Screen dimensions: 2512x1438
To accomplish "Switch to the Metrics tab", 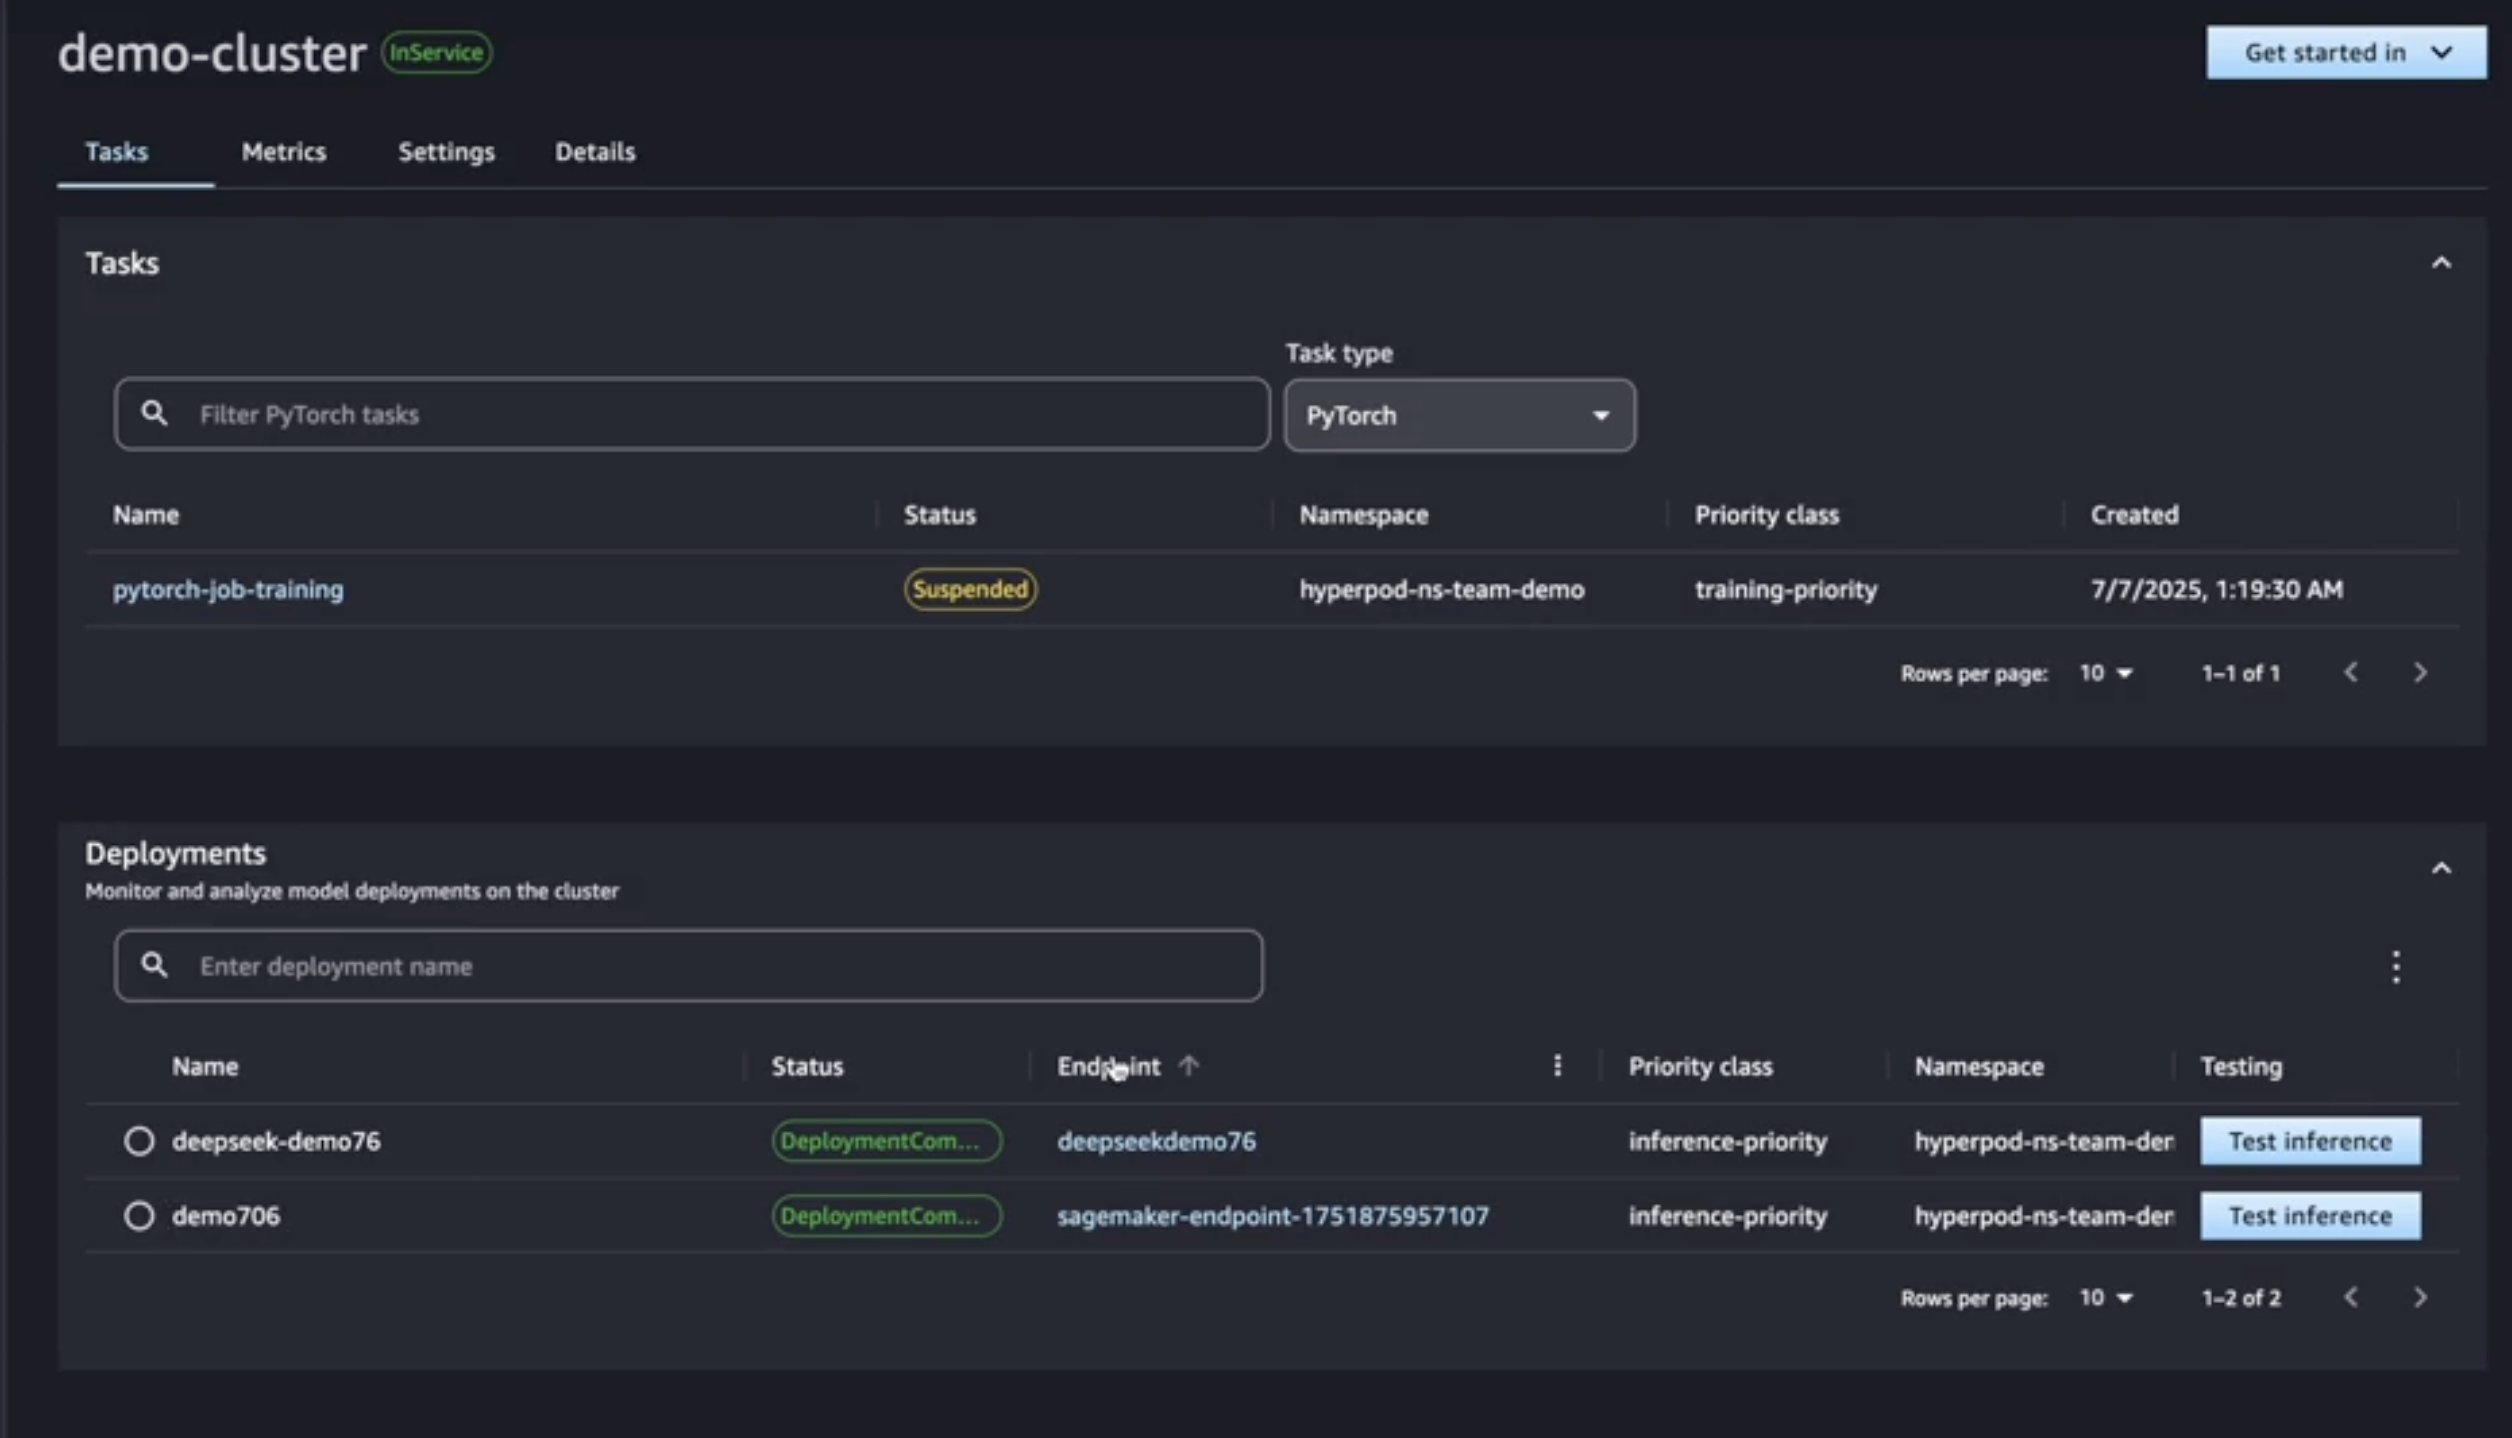I will 283,151.
